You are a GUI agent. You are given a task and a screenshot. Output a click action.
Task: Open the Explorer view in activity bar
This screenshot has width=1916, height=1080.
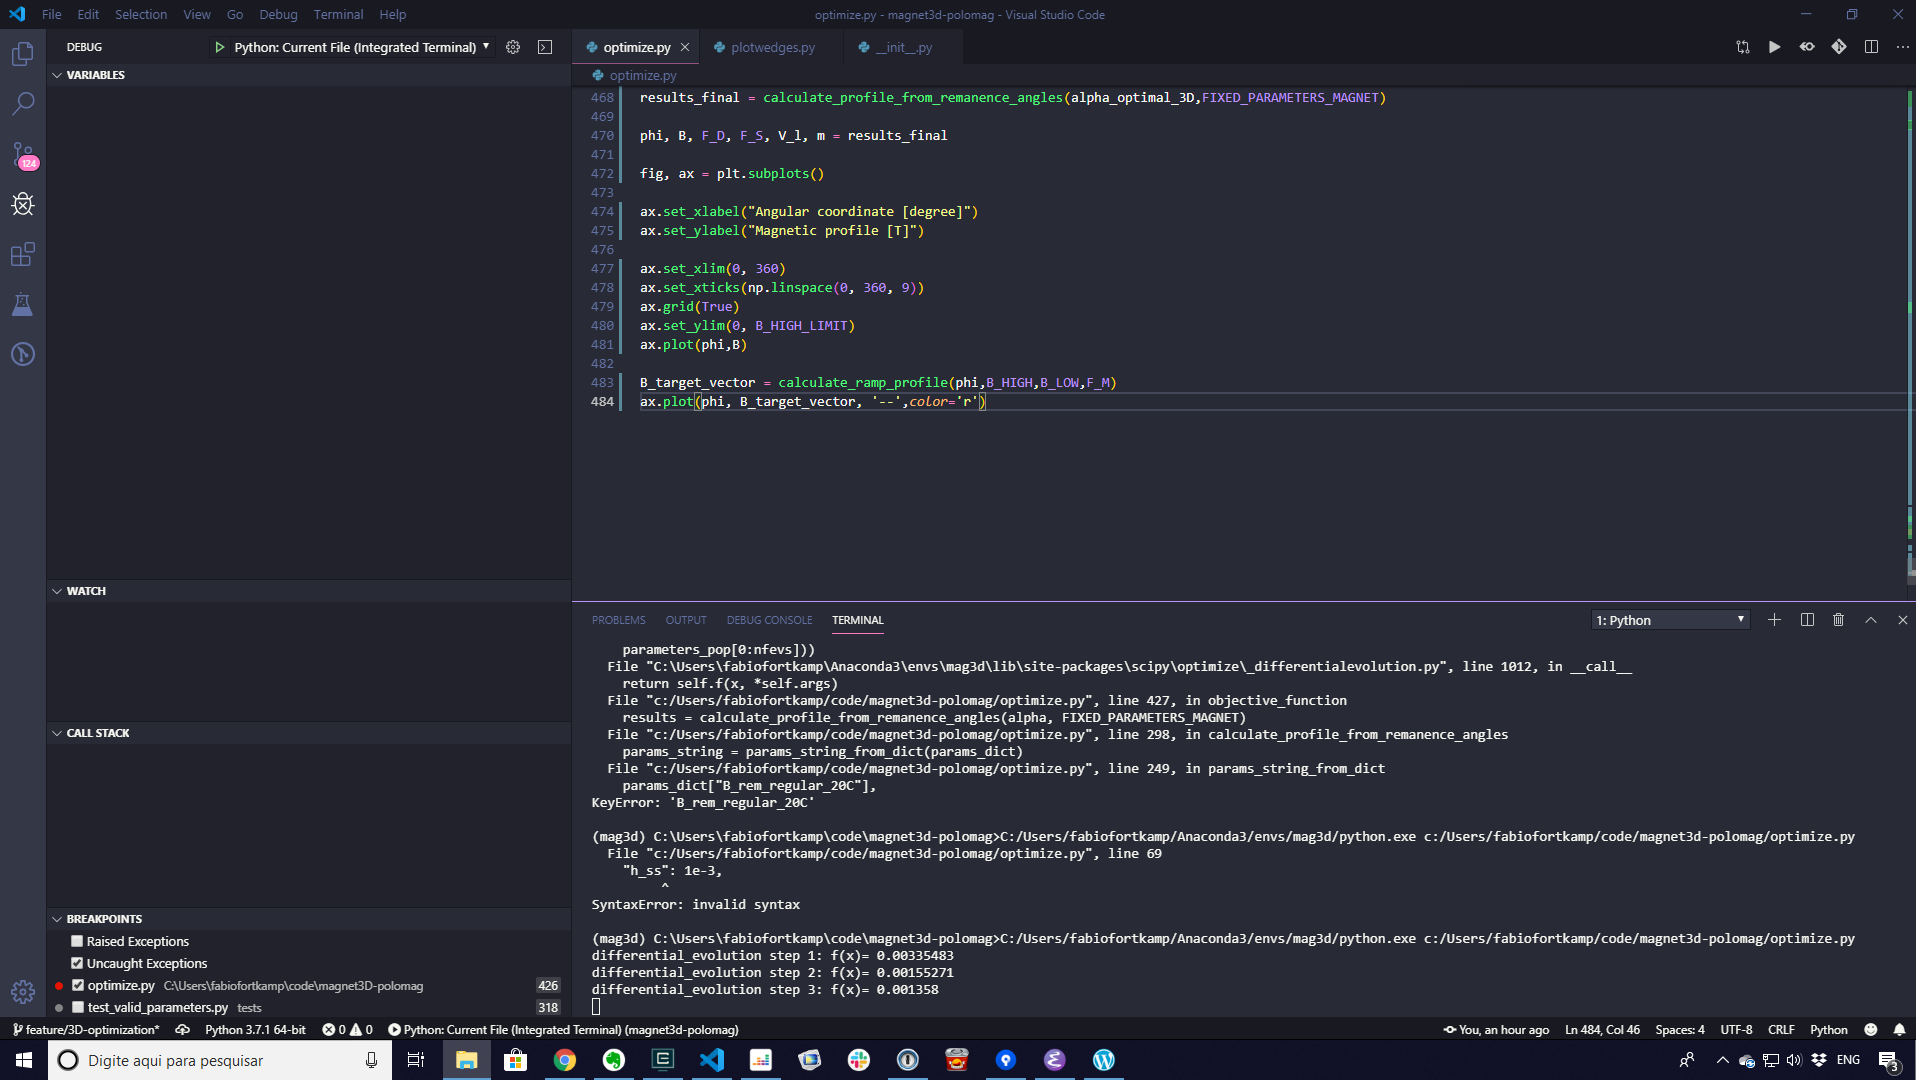pos(23,54)
